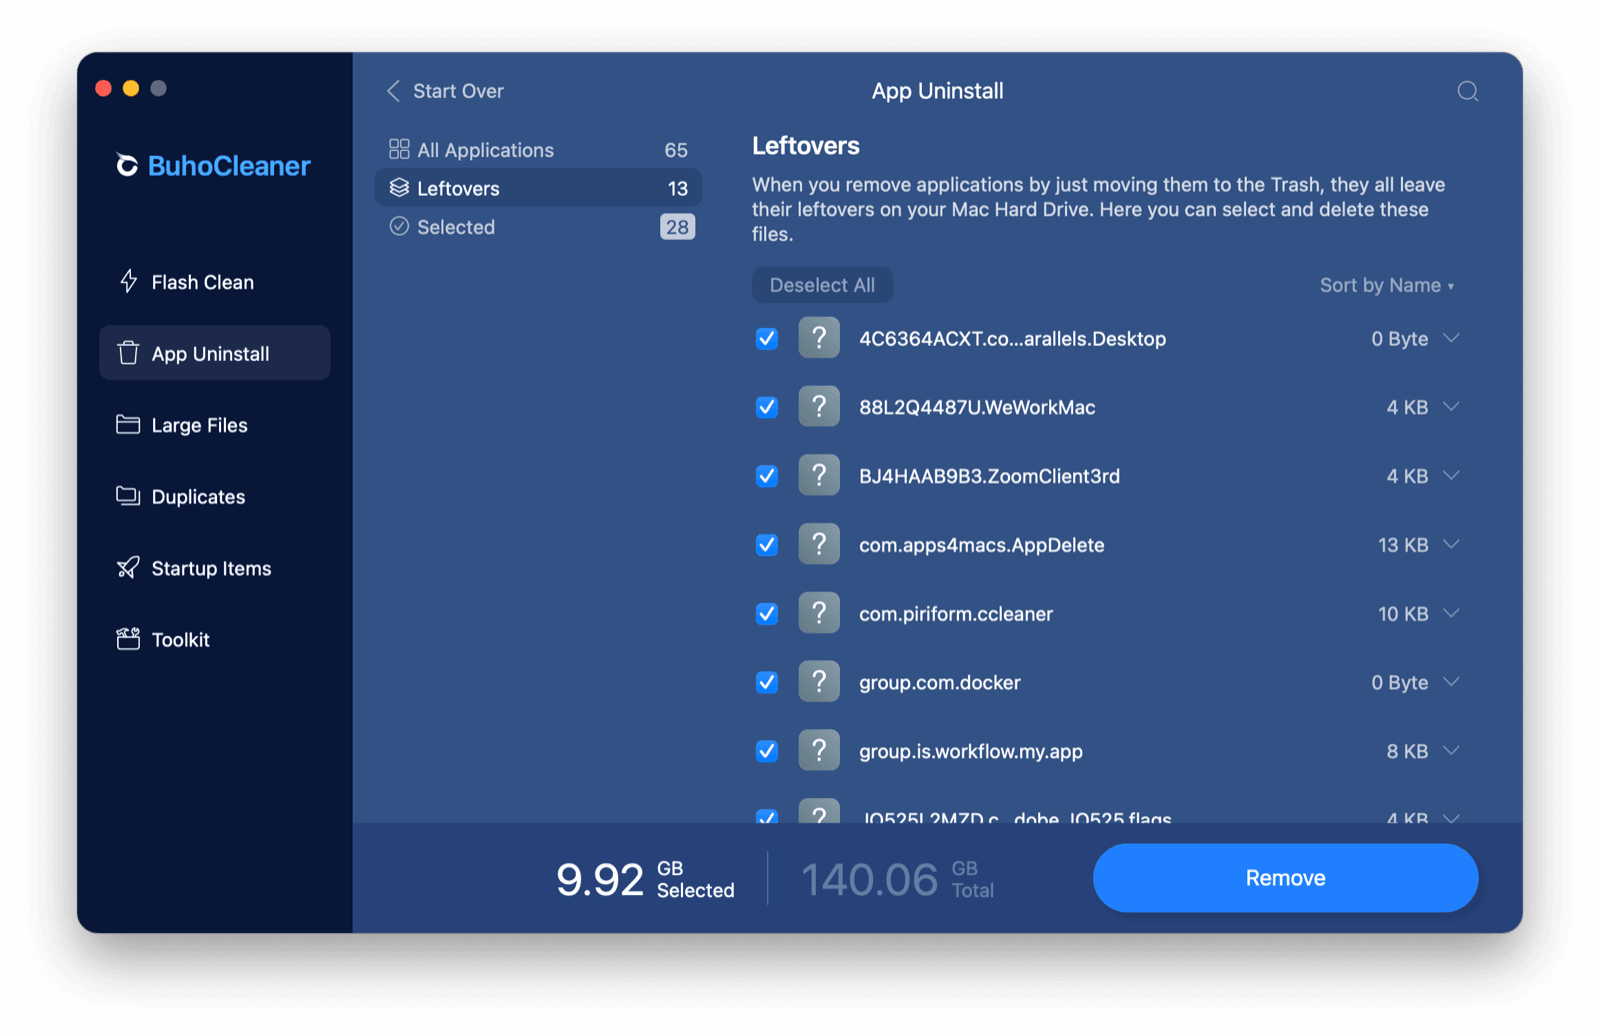This screenshot has height=1035, width=1600.
Task: Uncheck the com.piriform.ccleaner leftover
Action: [x=766, y=613]
